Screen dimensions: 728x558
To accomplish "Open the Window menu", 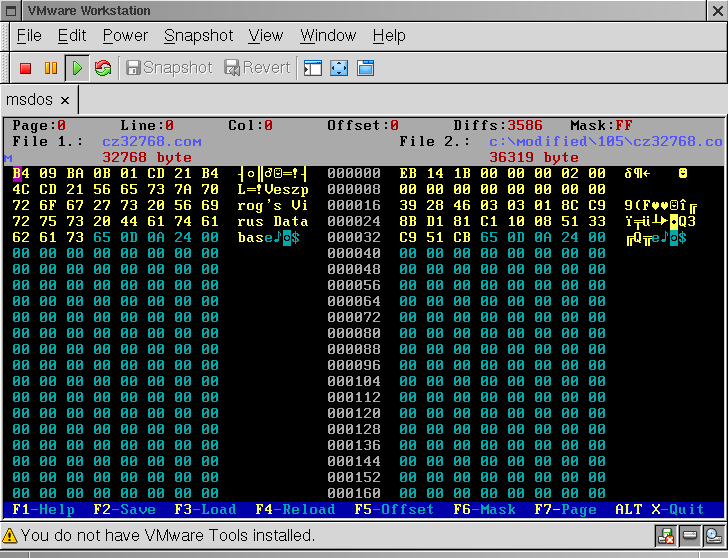I will point(328,36).
